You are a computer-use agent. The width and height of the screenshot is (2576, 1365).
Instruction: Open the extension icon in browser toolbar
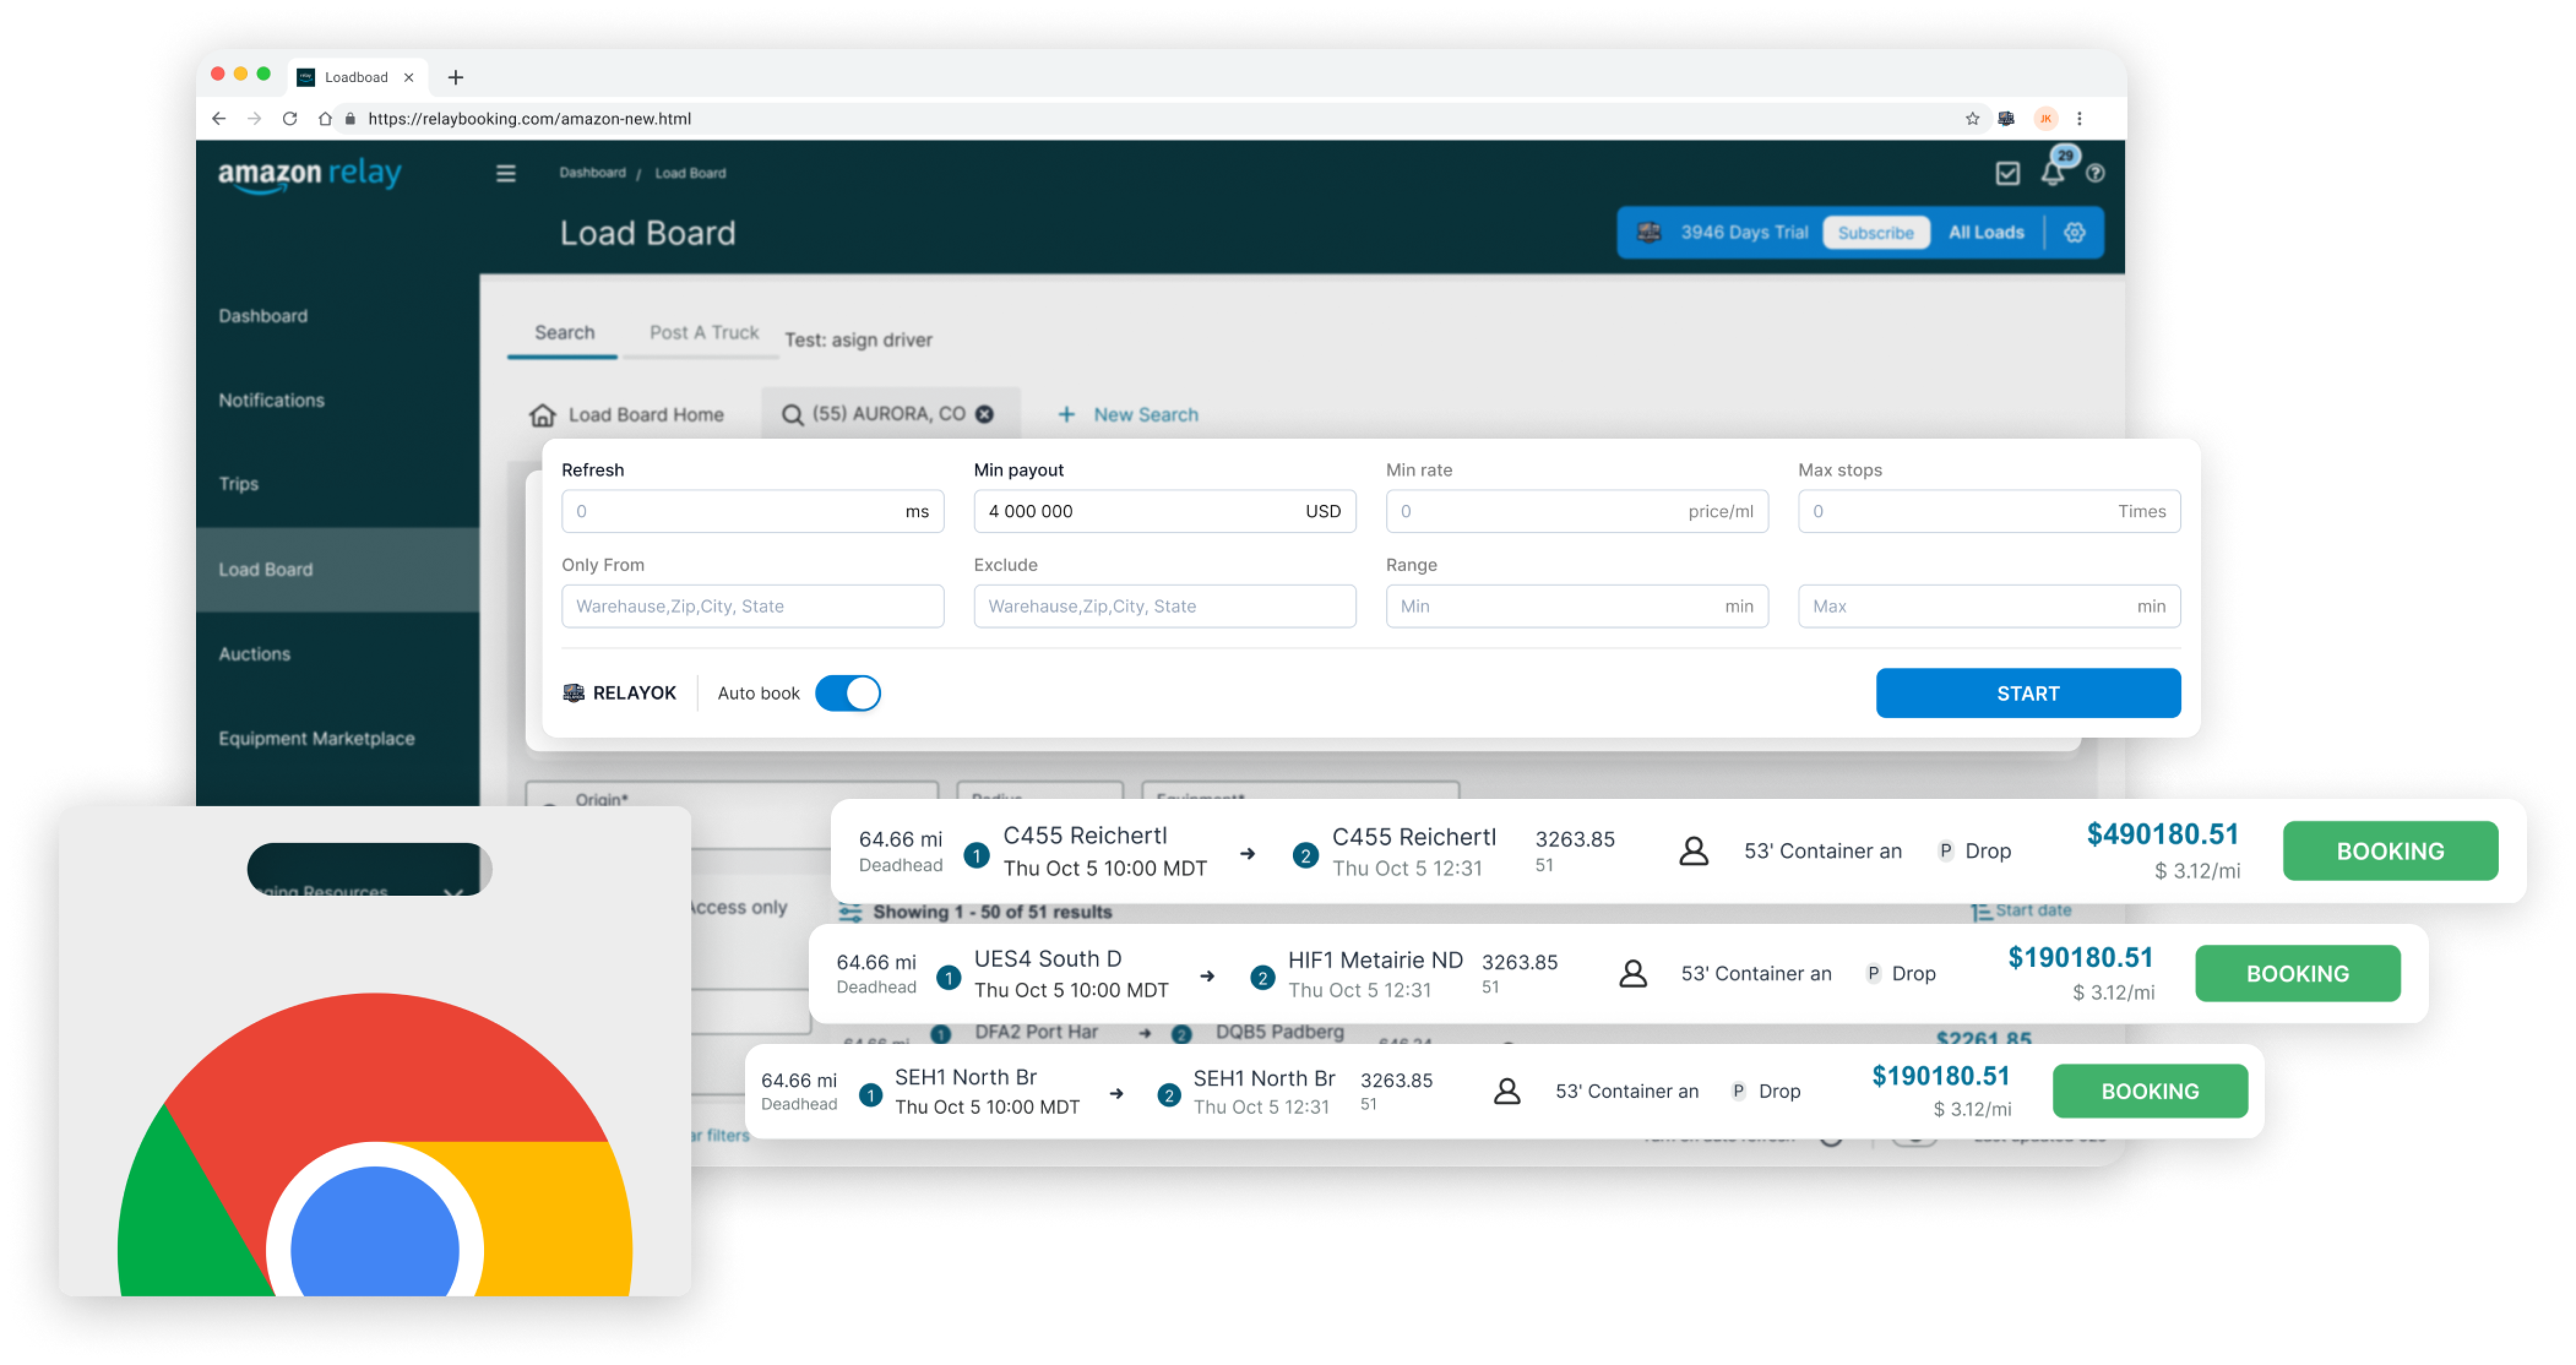tap(2006, 118)
